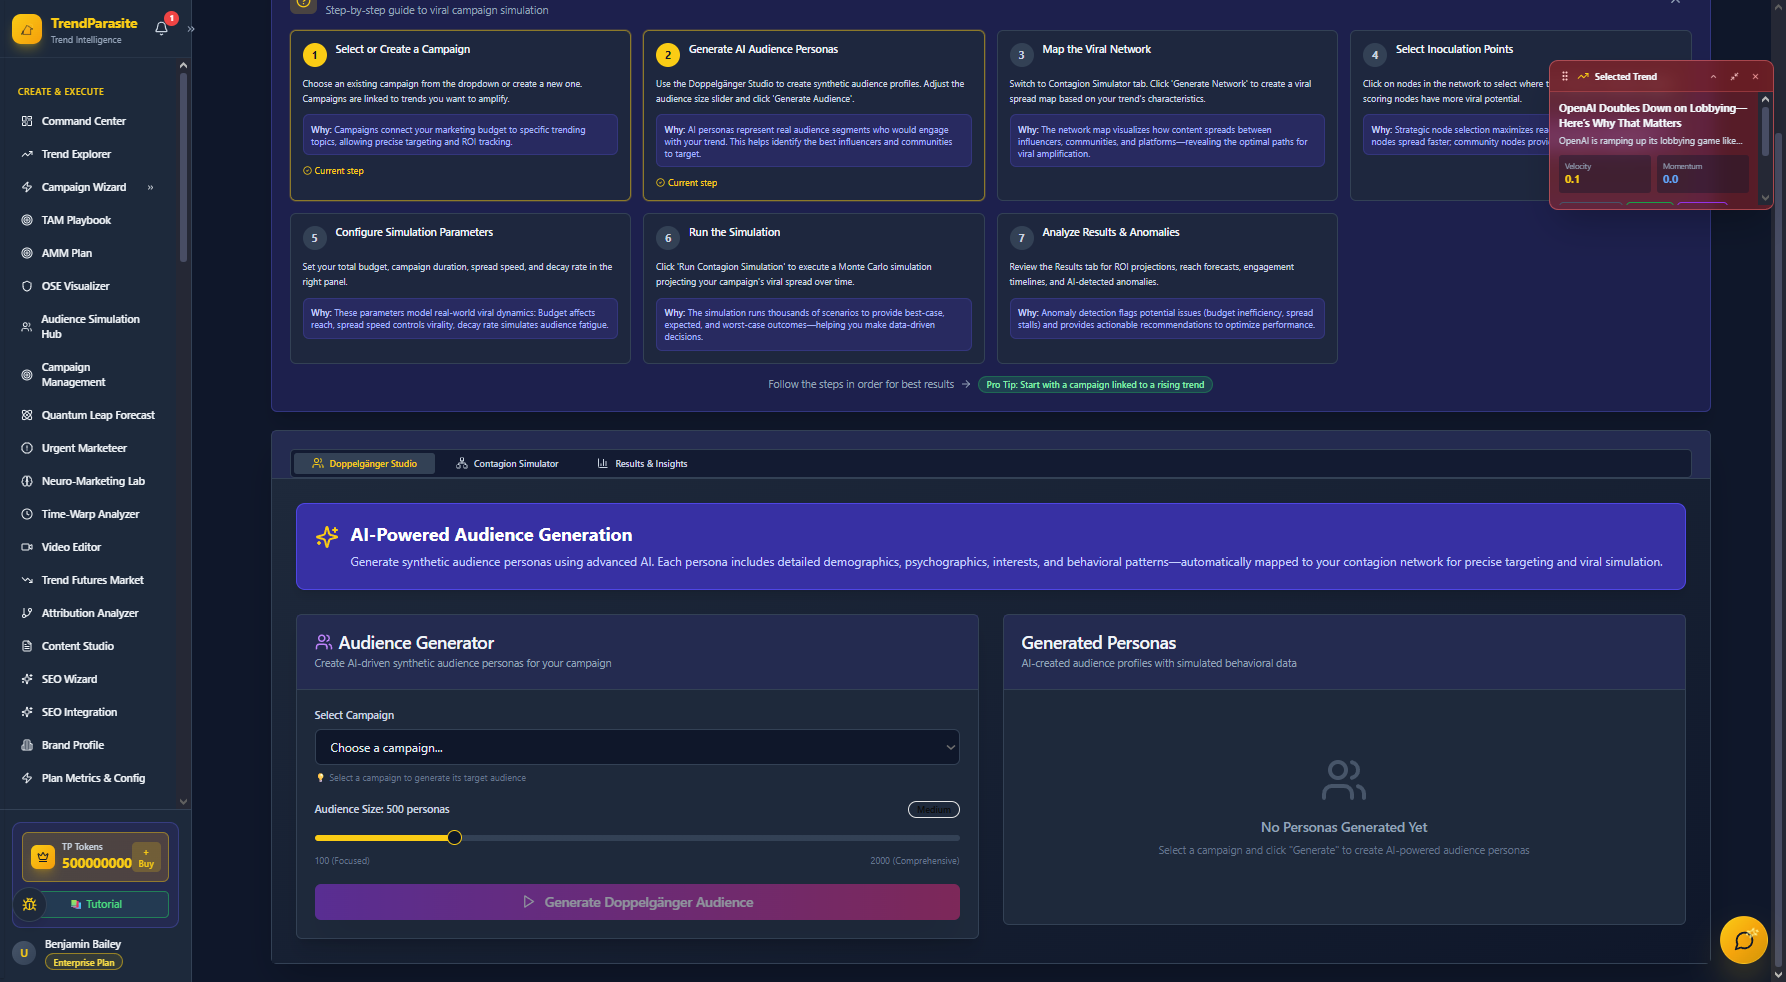Select step 7 Analyze Results & Anomalies card
1786x982 pixels.
click(1167, 288)
